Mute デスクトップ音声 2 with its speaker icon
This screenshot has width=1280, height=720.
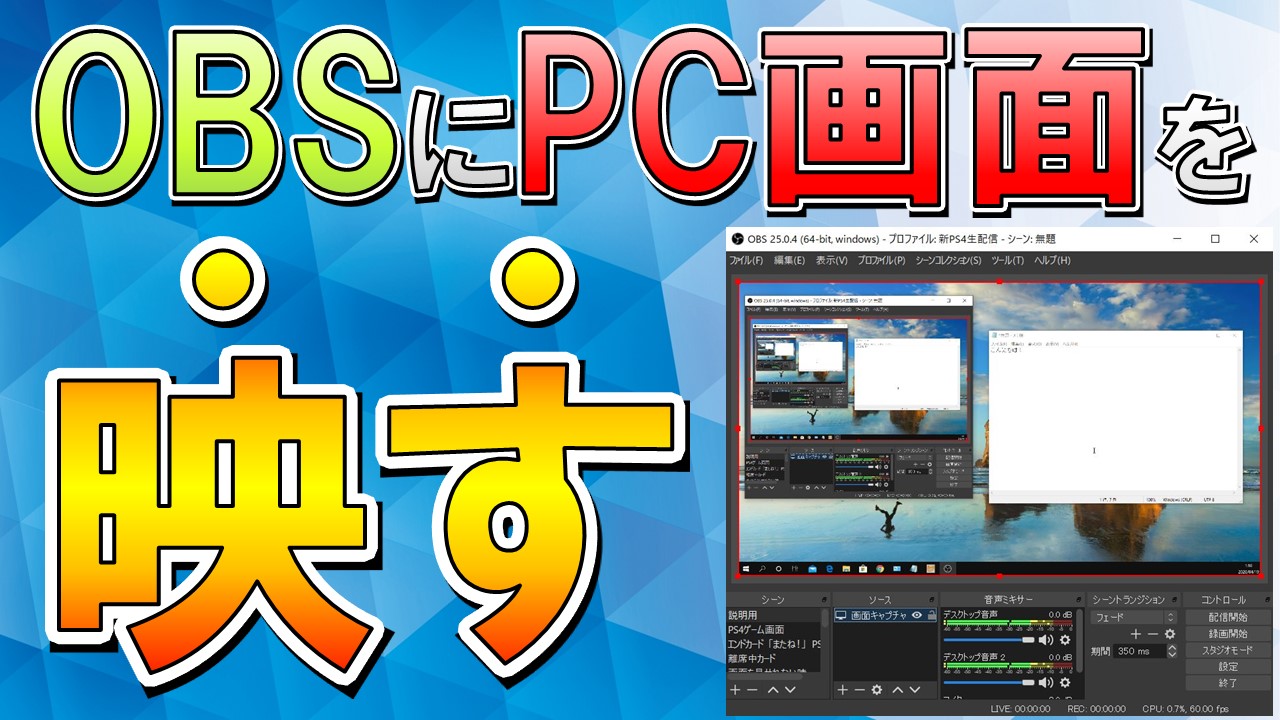1046,682
